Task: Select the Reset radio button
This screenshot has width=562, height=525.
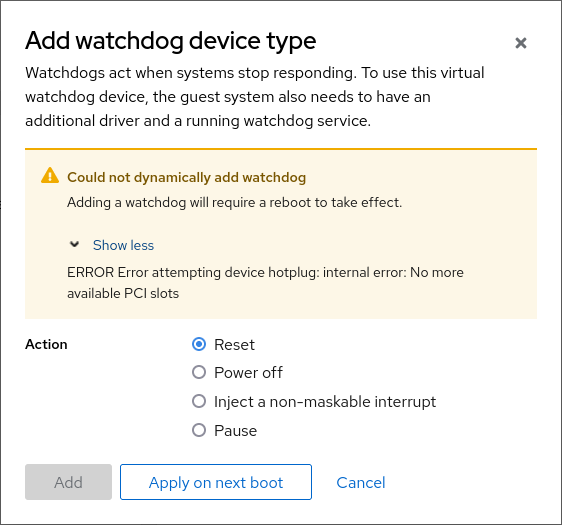Action: pyautogui.click(x=199, y=344)
